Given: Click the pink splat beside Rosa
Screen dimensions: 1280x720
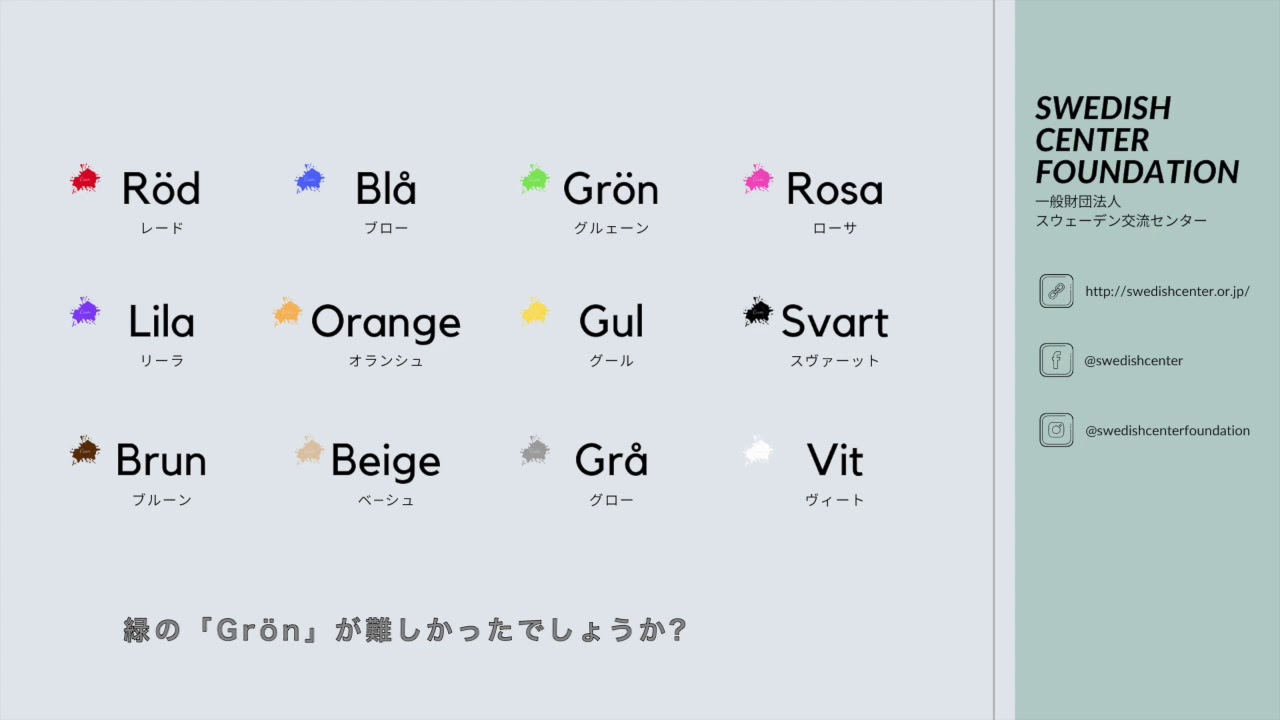Looking at the screenshot, I should (759, 180).
